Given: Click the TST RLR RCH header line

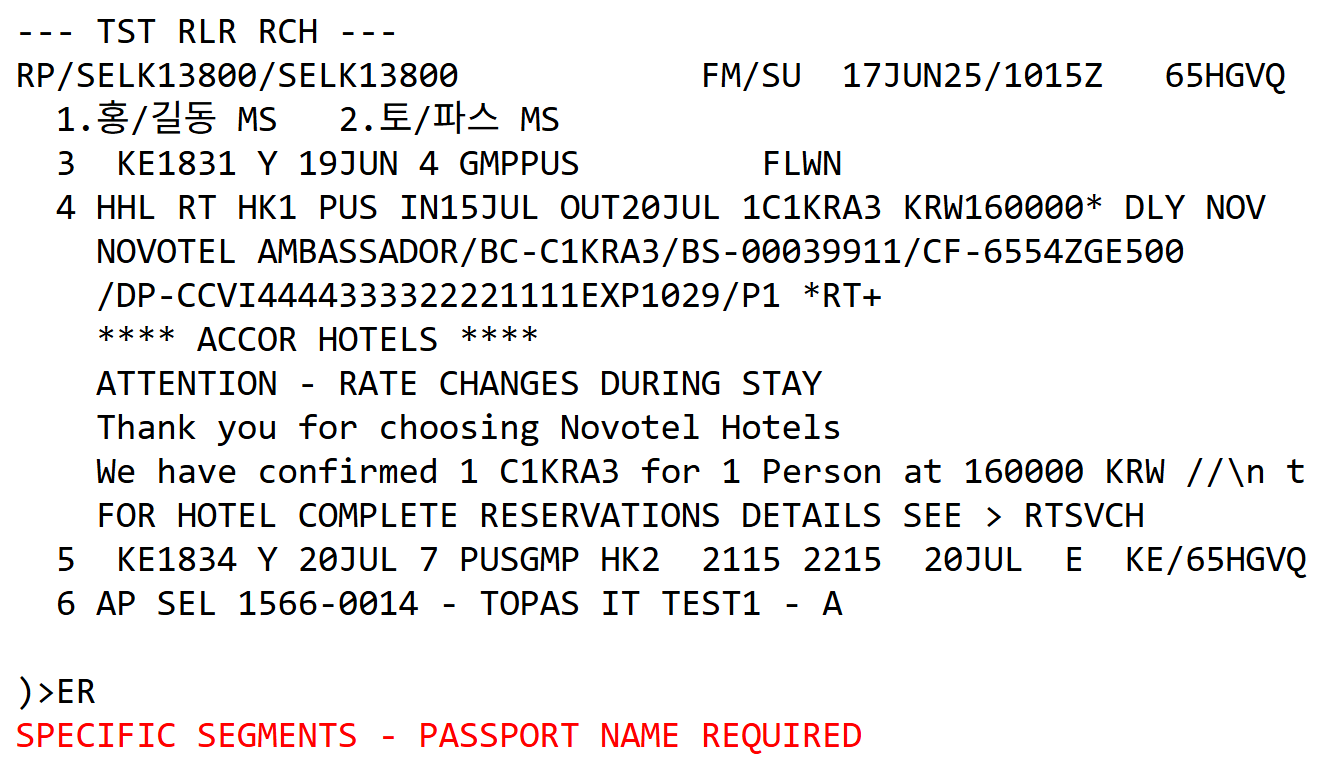Looking at the screenshot, I should (207, 32).
